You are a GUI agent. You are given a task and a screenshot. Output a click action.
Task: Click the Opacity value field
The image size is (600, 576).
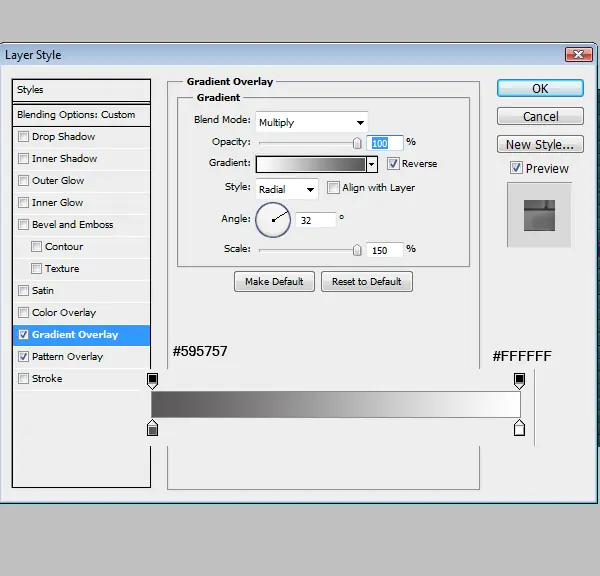385,143
